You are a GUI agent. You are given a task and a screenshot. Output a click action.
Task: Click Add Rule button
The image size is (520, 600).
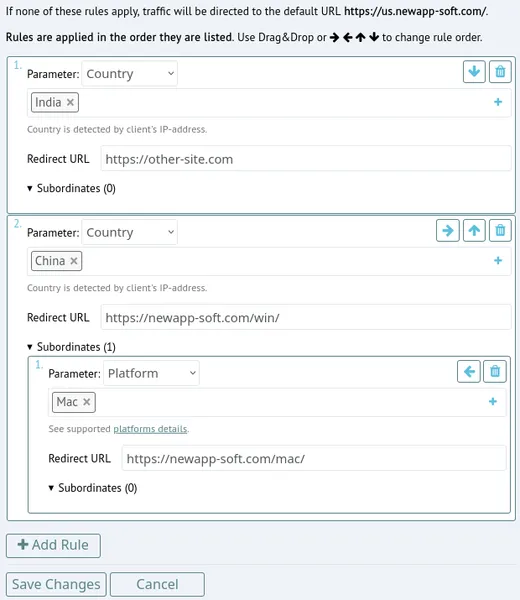click(53, 545)
